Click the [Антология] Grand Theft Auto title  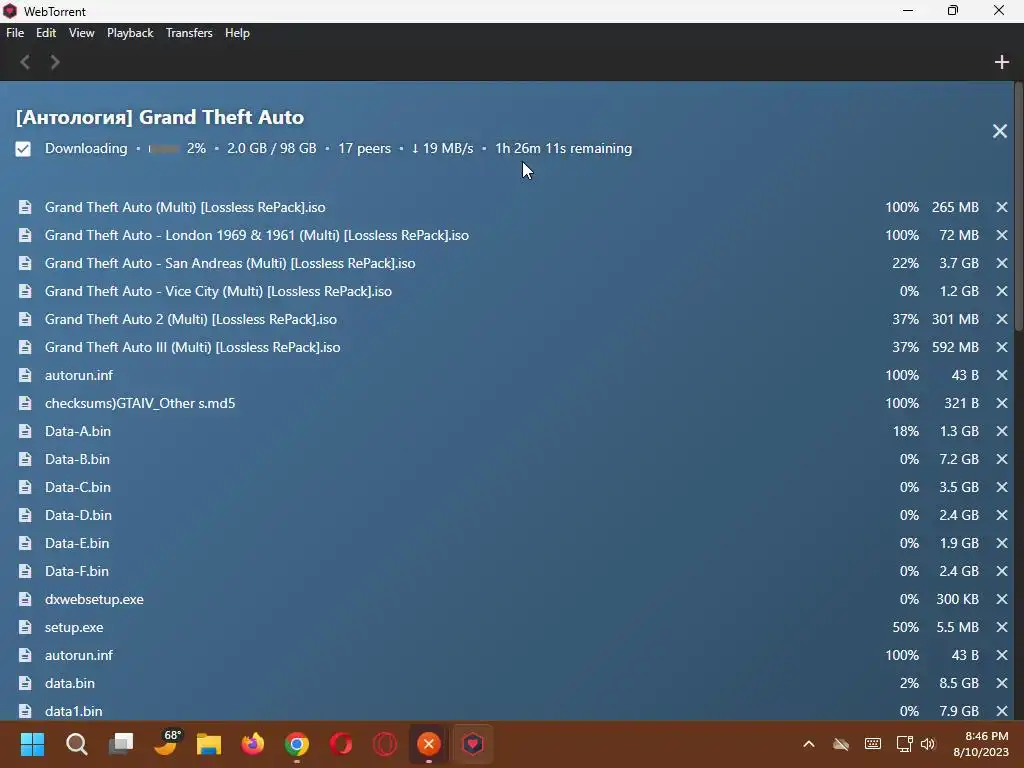click(160, 118)
